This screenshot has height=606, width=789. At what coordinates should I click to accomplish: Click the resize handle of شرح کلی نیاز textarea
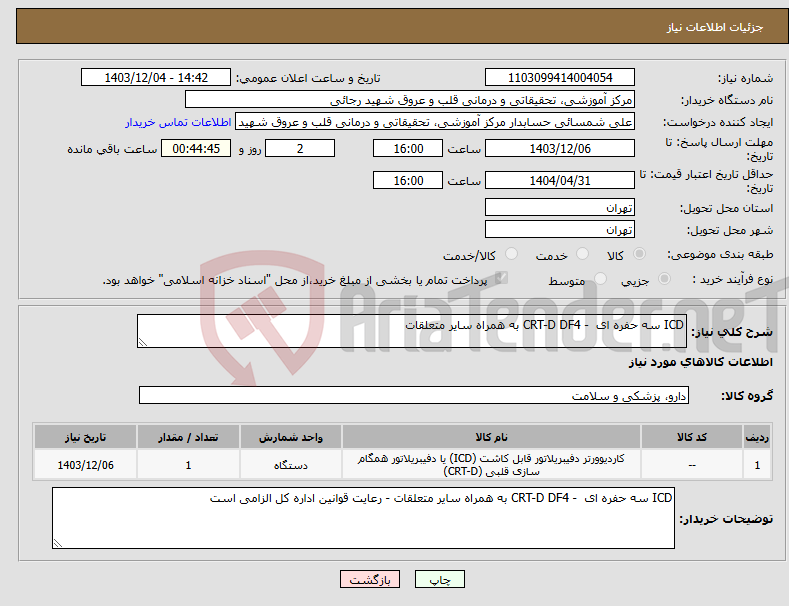coord(143,342)
